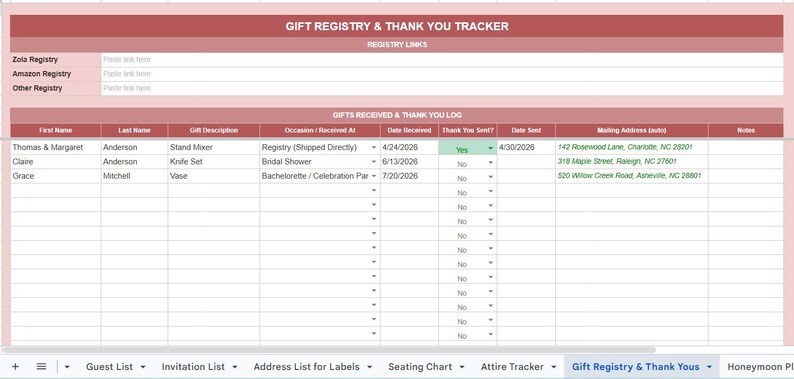The width and height of the screenshot is (794, 379).
Task: Select the Notes column header
Action: 746,130
